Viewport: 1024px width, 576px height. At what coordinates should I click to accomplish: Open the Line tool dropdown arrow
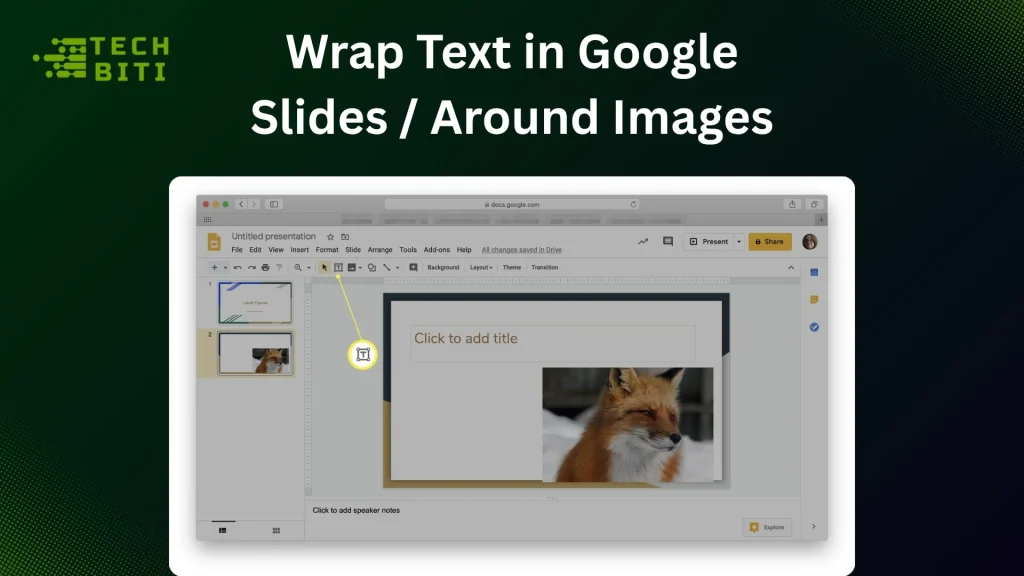click(397, 267)
